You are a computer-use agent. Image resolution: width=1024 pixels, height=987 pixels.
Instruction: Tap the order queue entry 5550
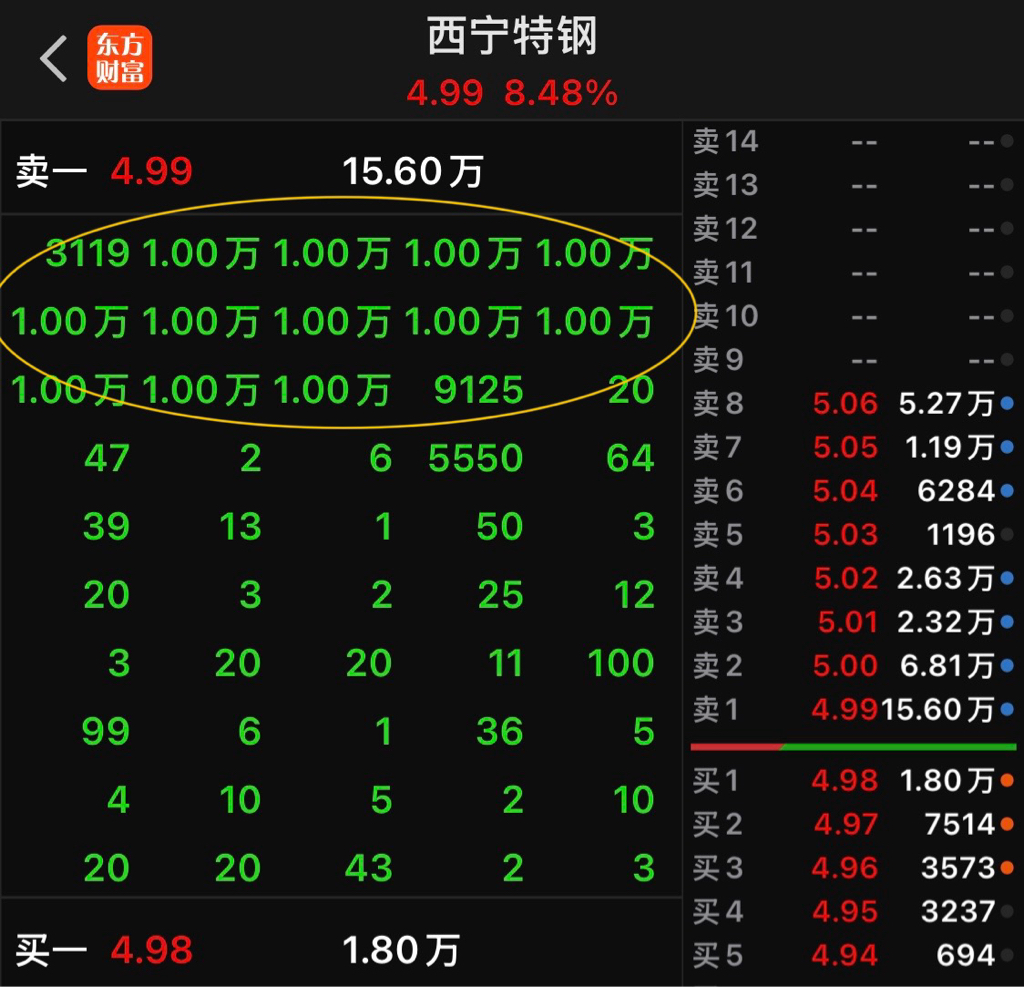[x=475, y=458]
